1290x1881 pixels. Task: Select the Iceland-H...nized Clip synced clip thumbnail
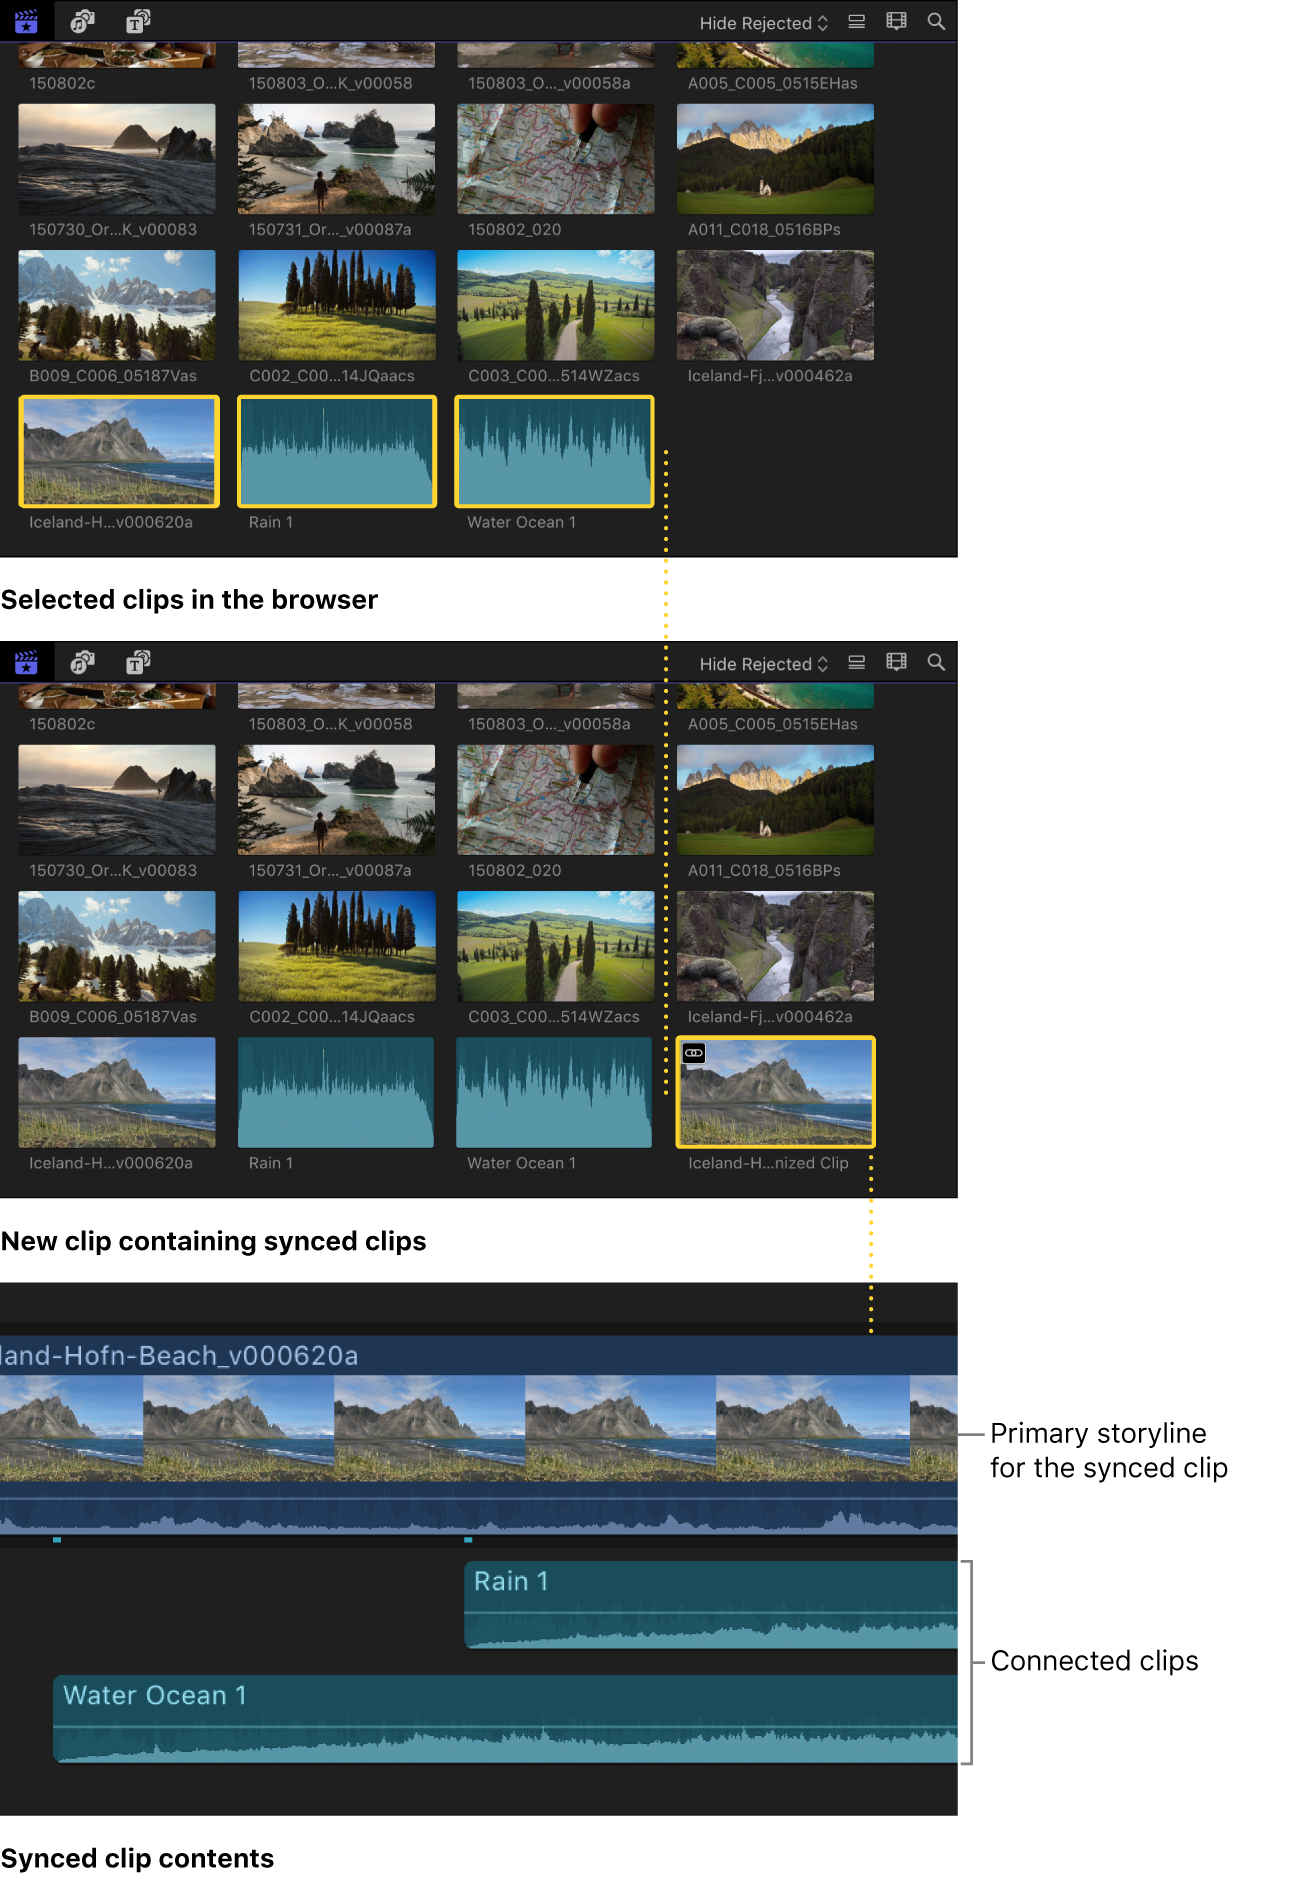pyautogui.click(x=776, y=1092)
